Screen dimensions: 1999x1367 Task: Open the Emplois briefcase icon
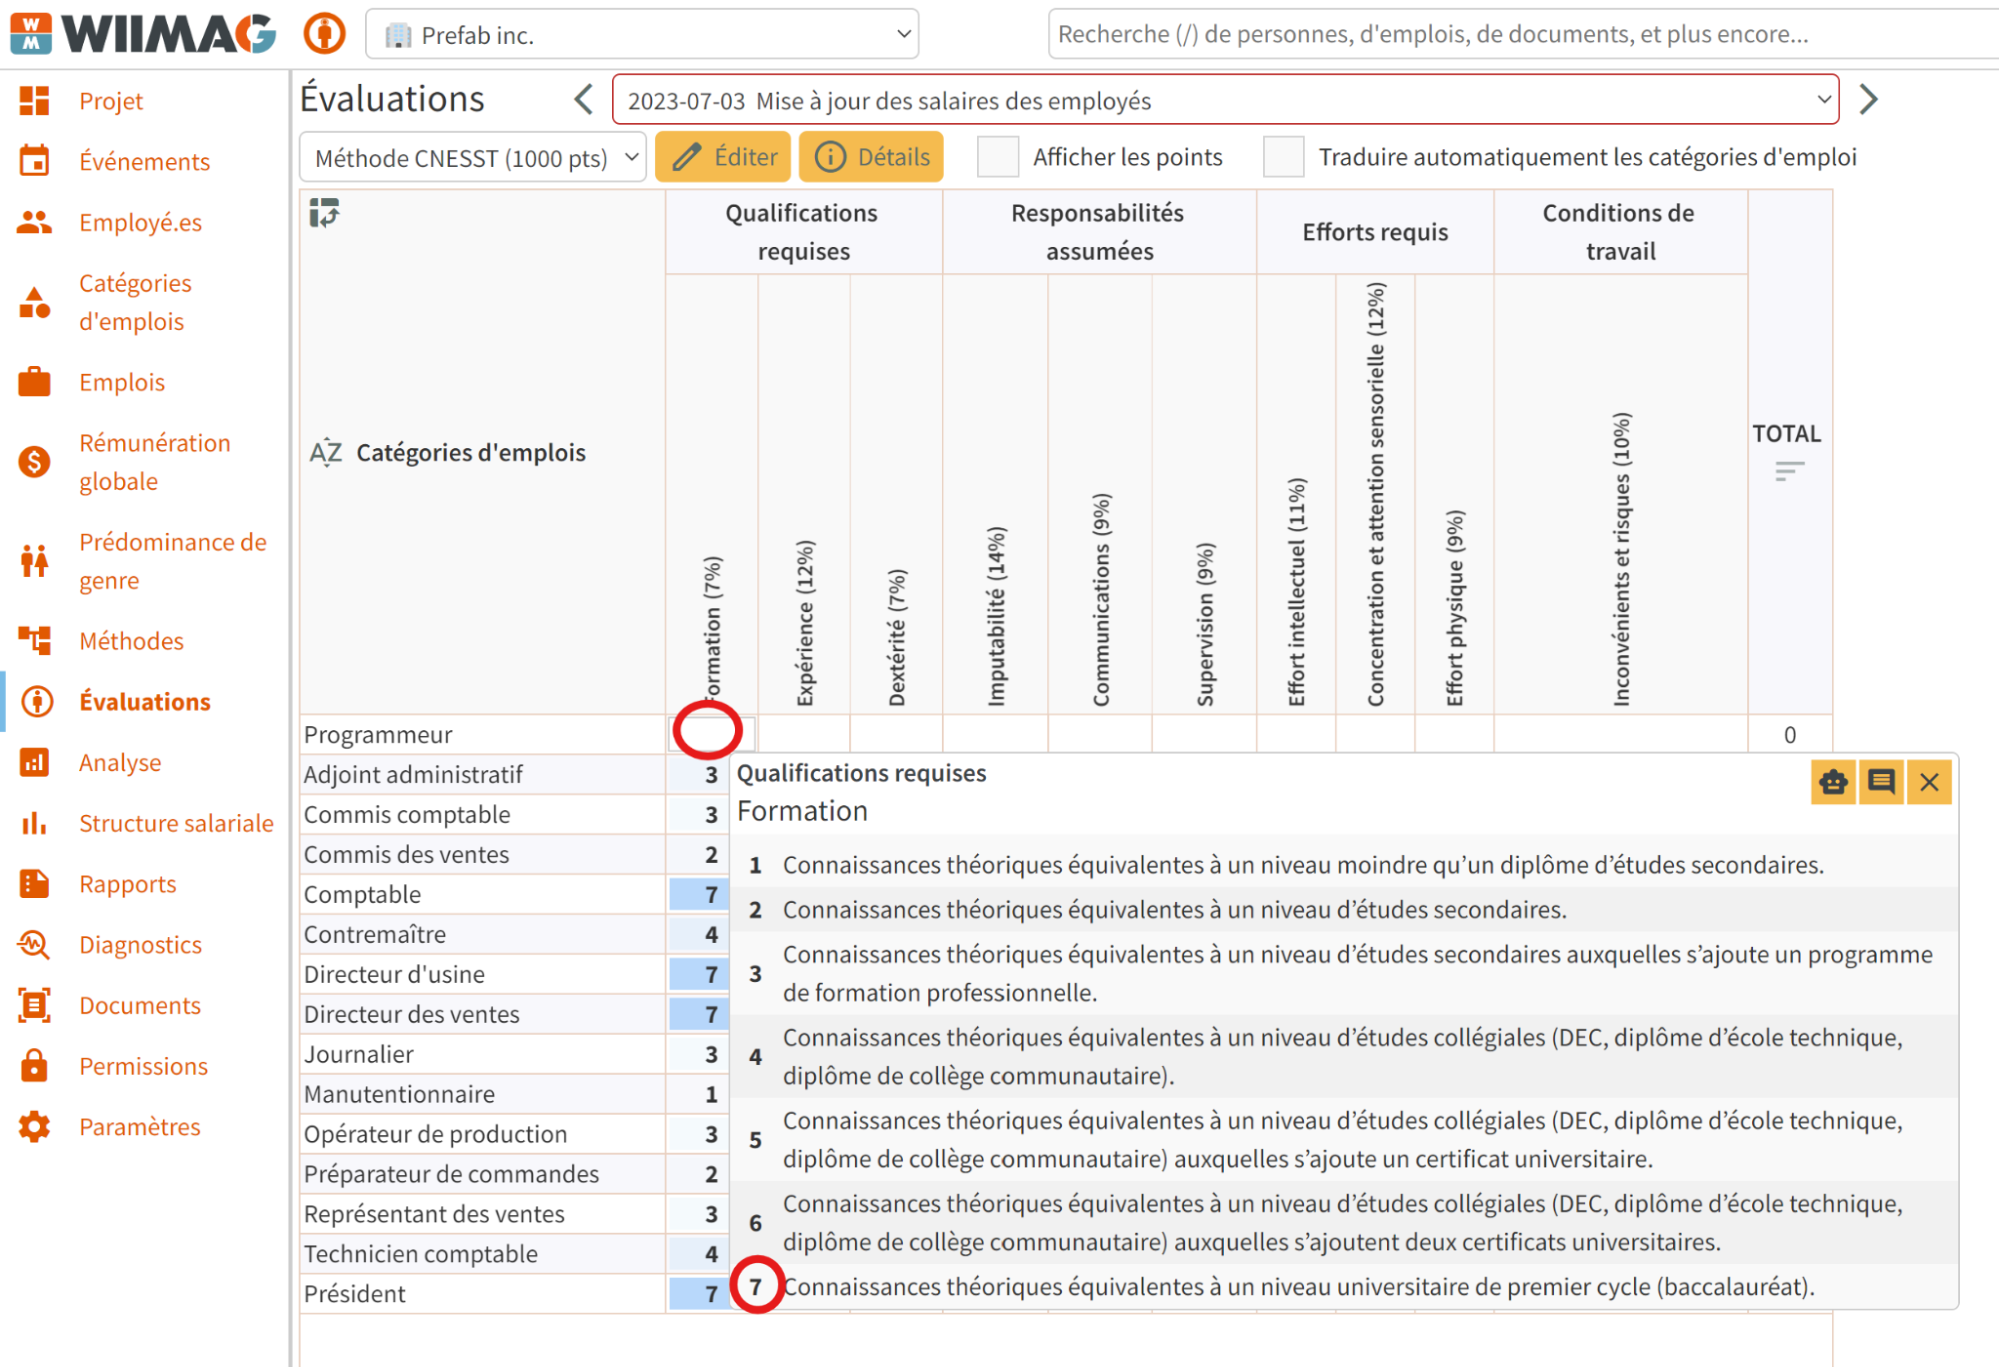pyautogui.click(x=34, y=382)
